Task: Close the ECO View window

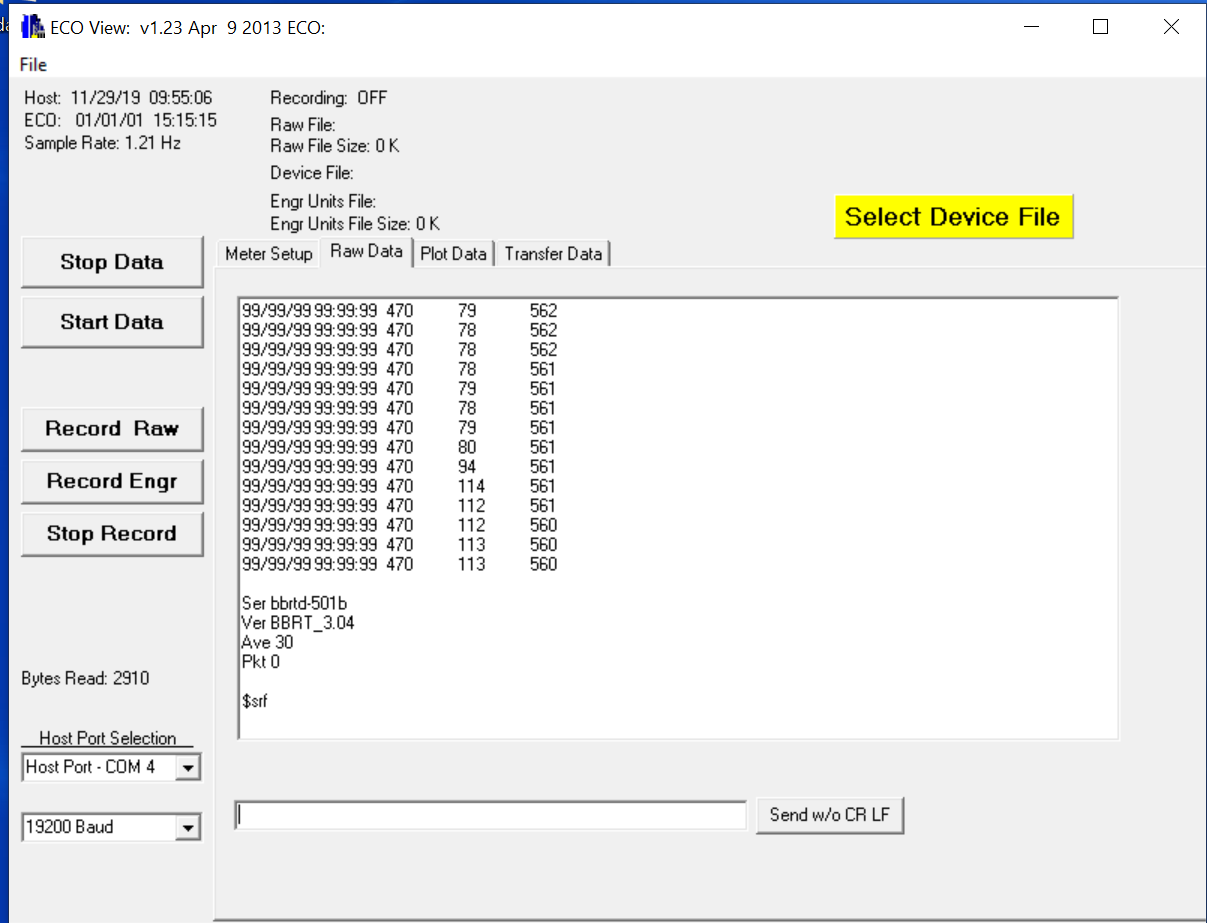Action: point(1171,27)
